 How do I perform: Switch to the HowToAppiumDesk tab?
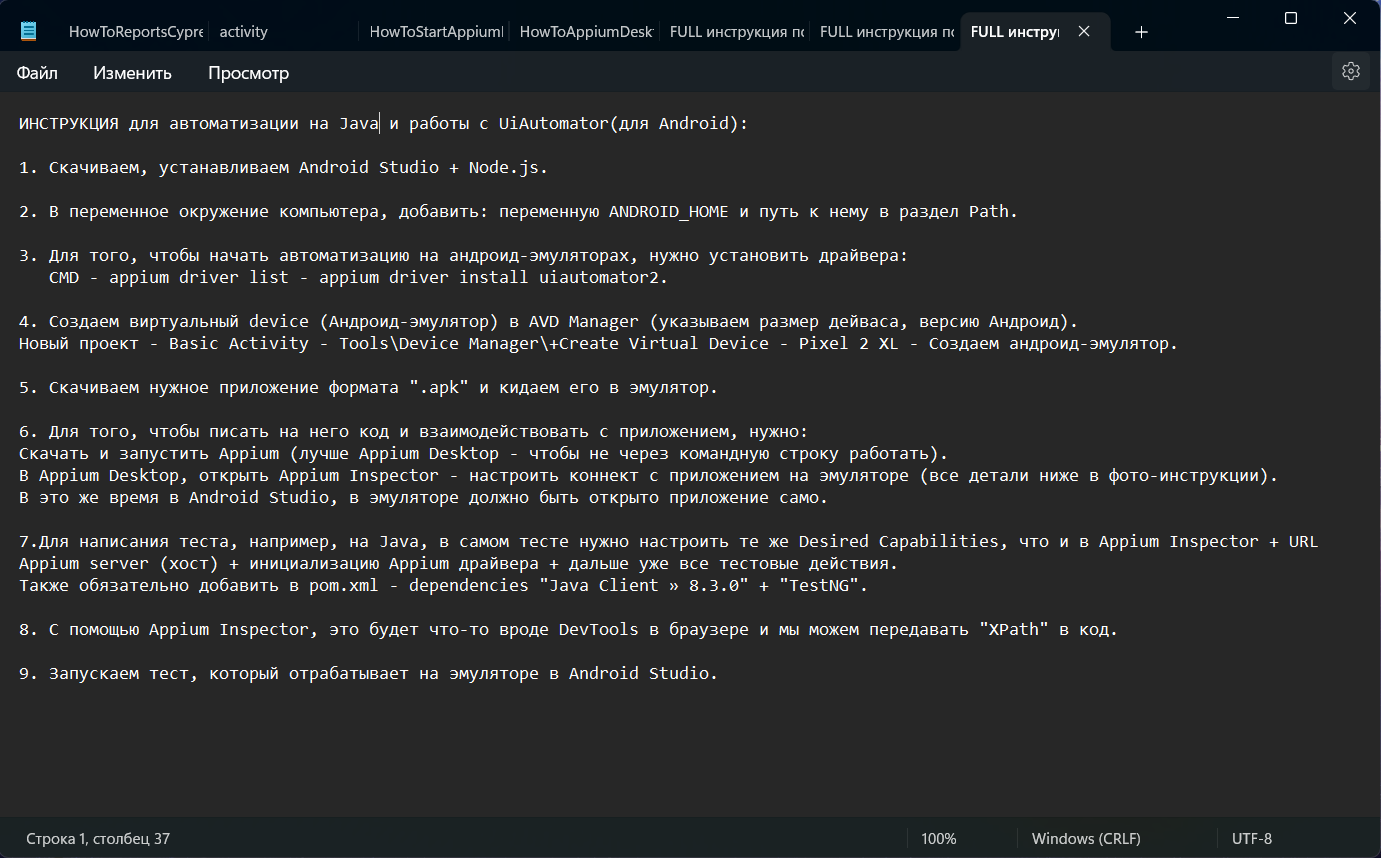pyautogui.click(x=587, y=32)
